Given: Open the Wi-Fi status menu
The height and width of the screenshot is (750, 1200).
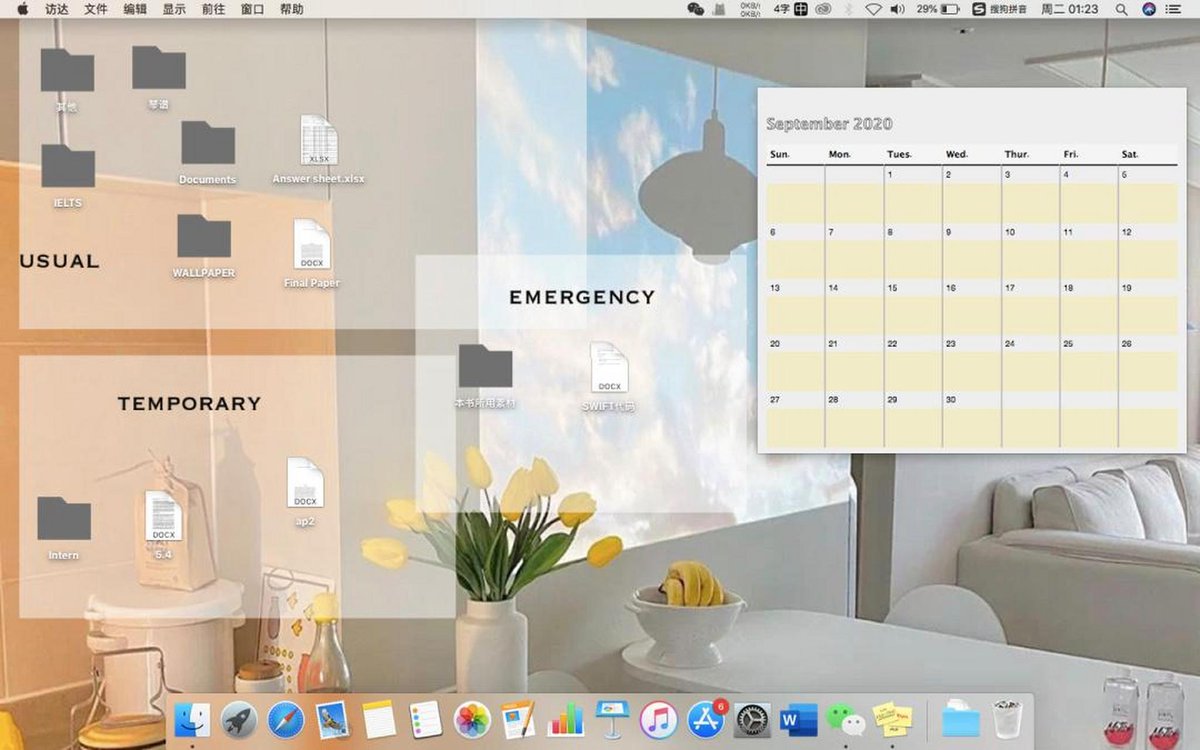Looking at the screenshot, I should [873, 9].
